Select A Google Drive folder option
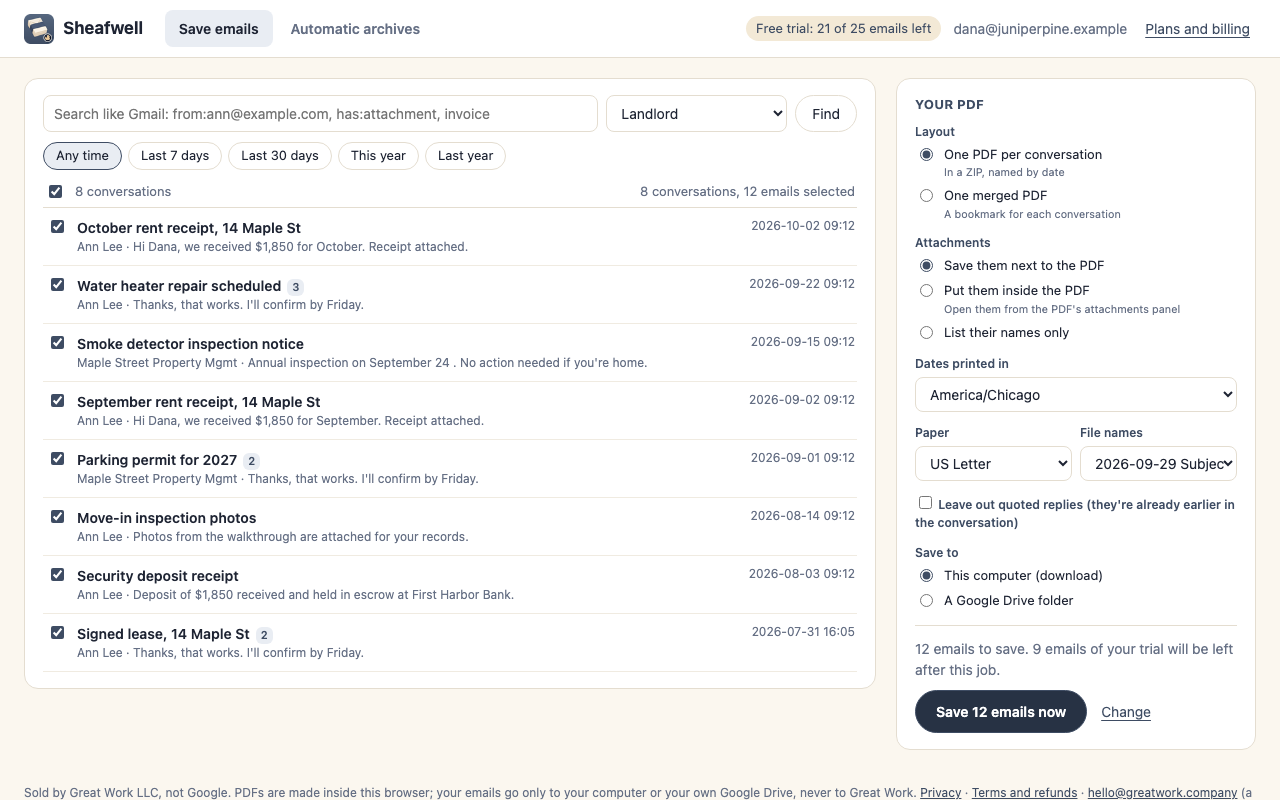 pyautogui.click(x=926, y=601)
